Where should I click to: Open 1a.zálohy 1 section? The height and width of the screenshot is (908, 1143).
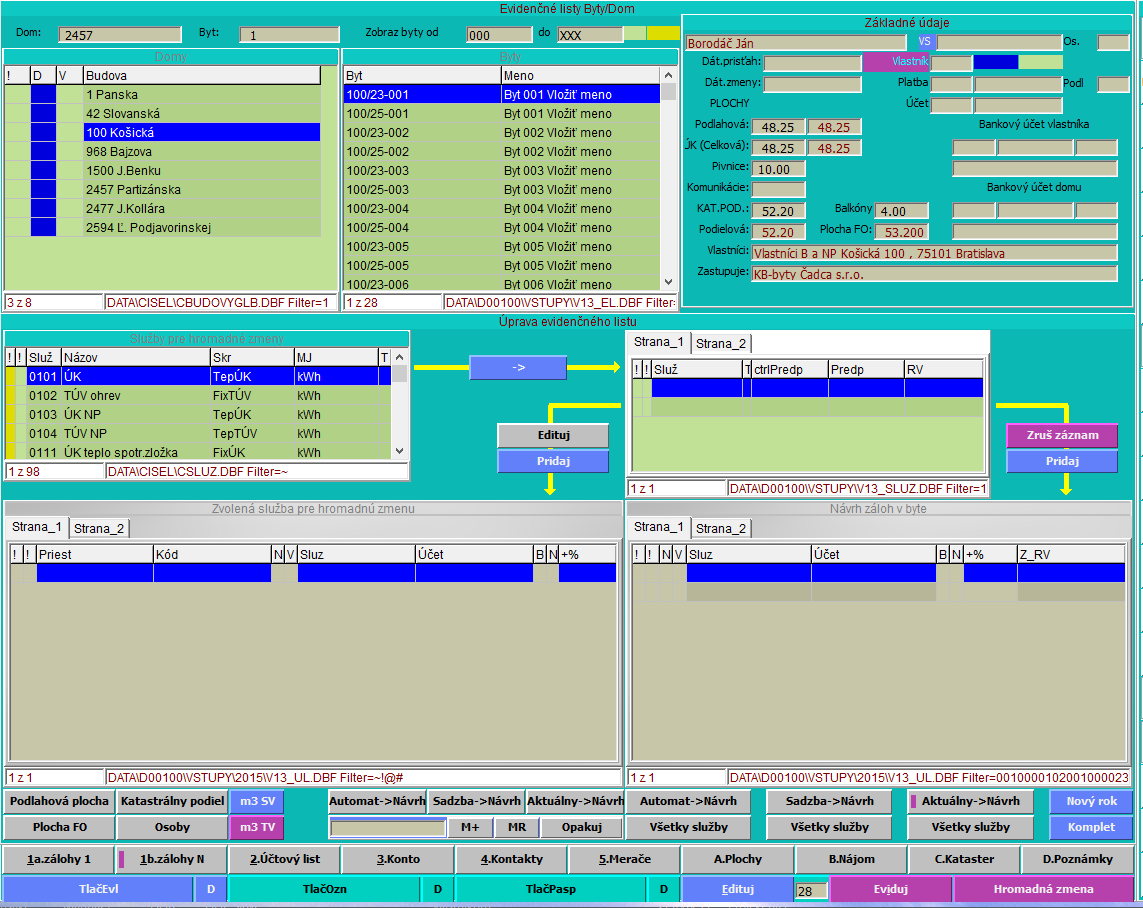click(58, 860)
